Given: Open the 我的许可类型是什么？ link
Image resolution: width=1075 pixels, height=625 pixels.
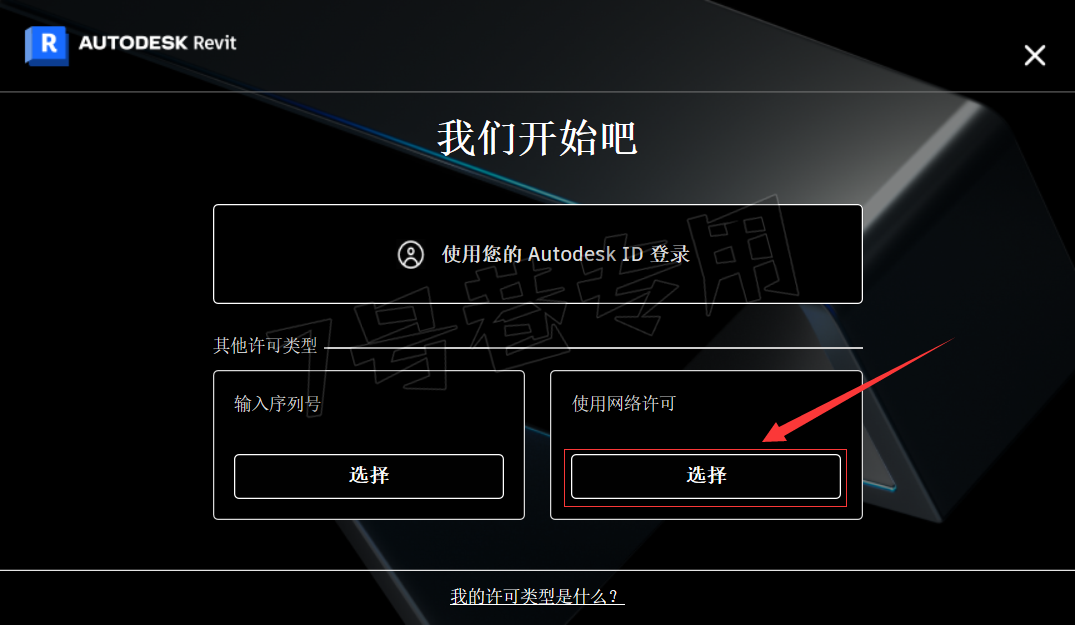Looking at the screenshot, I should coord(537,596).
